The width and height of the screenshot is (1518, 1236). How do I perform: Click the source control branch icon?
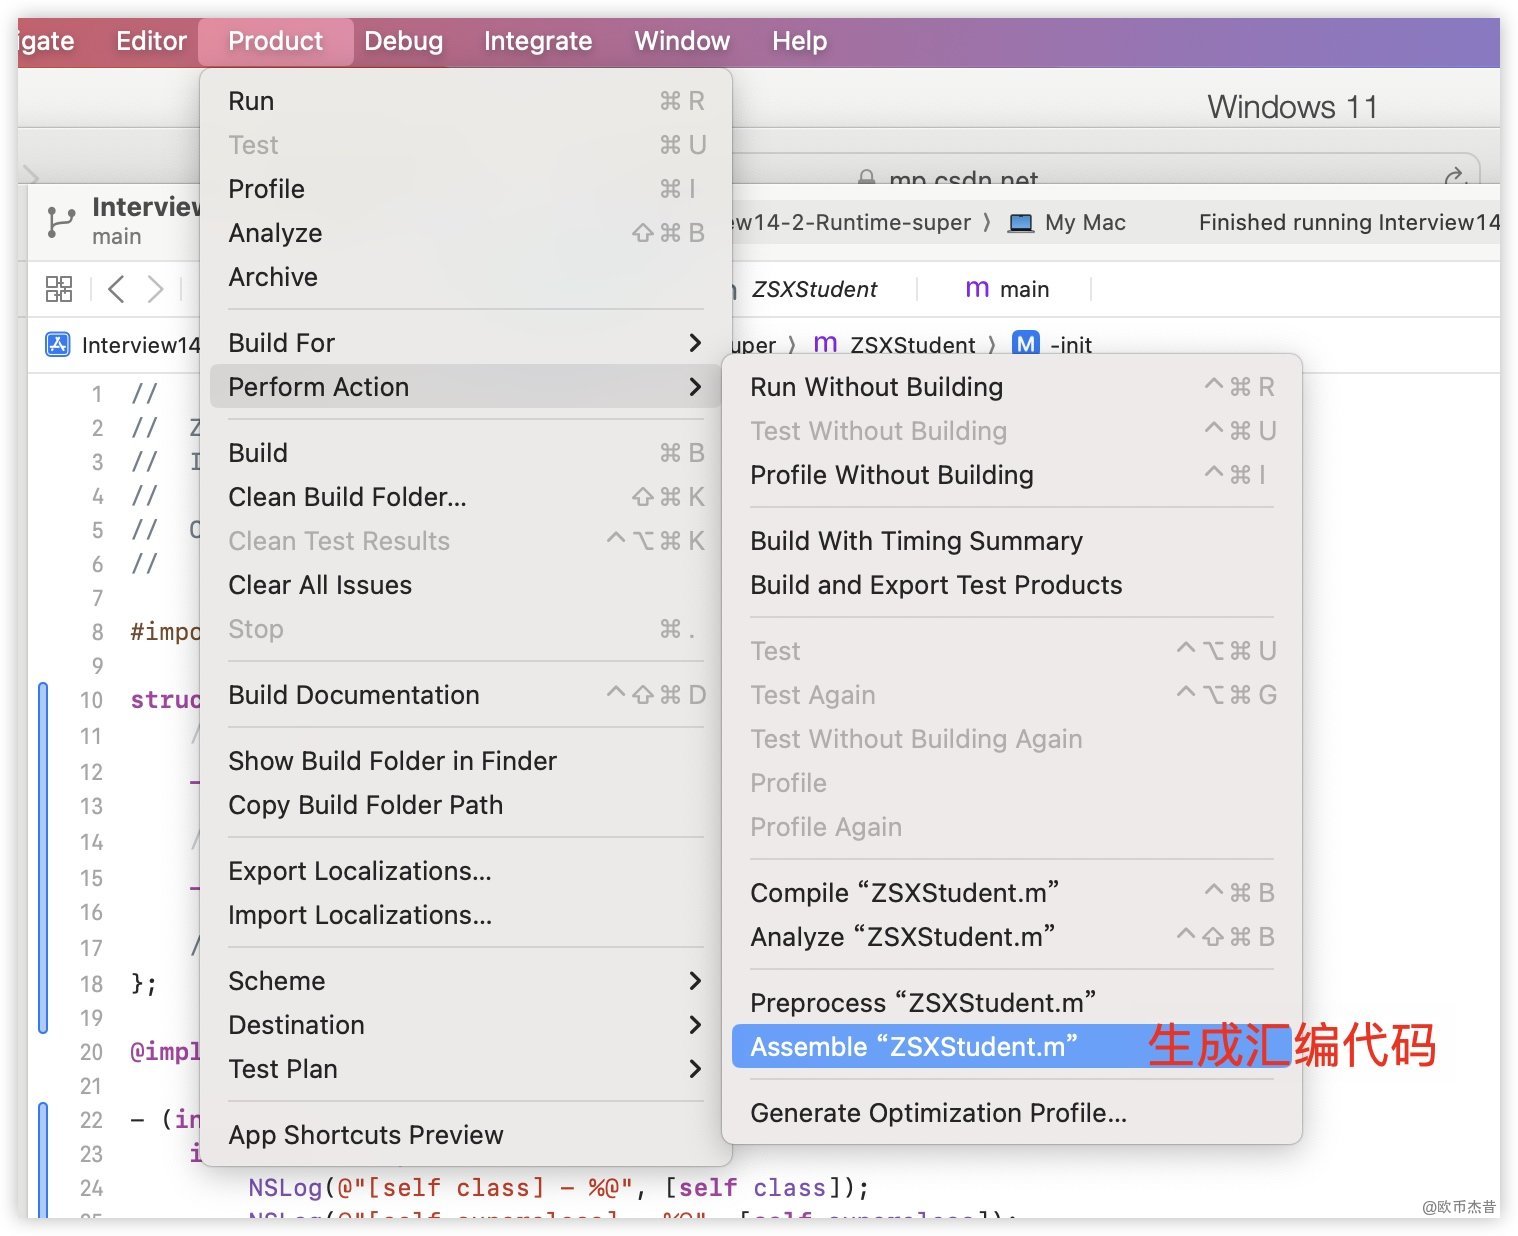coord(60,221)
